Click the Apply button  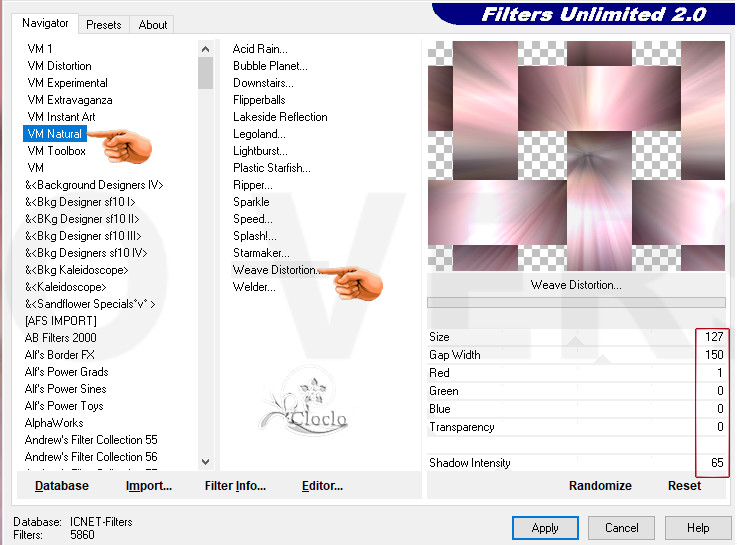tap(545, 528)
